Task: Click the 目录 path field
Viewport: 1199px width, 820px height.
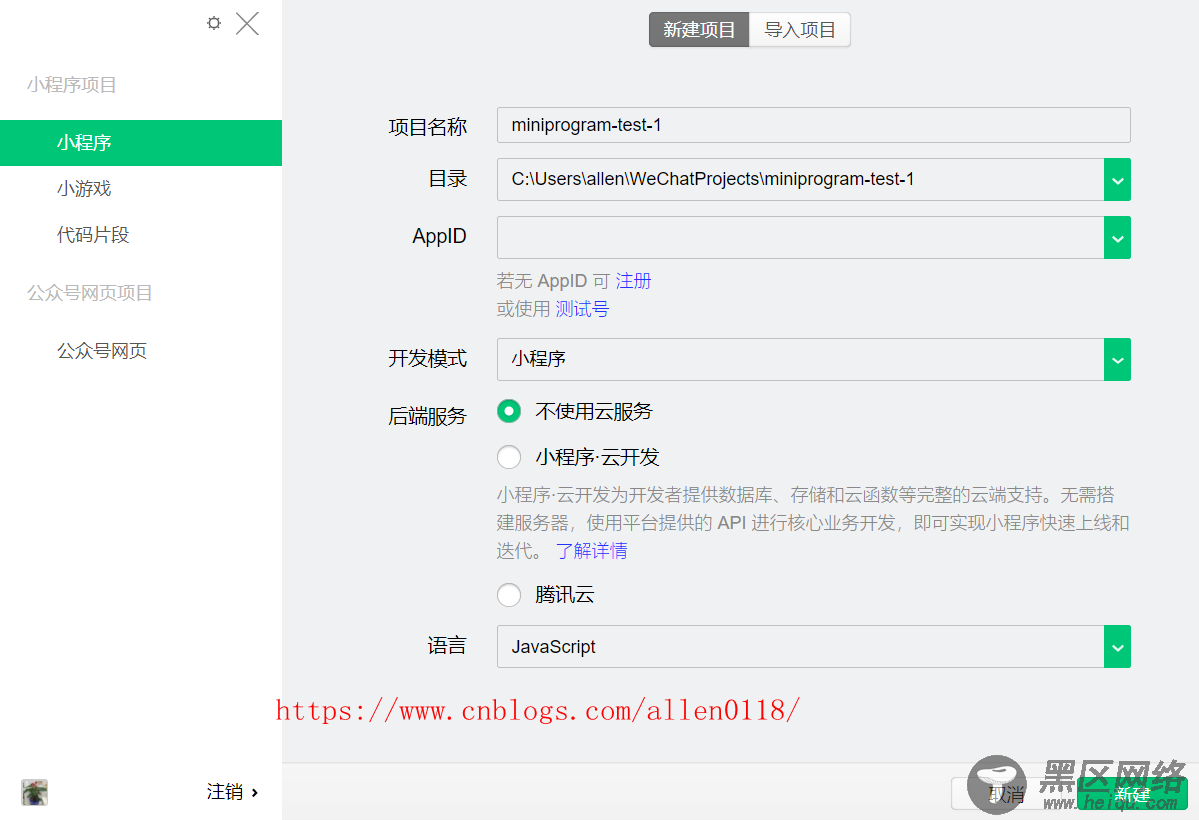Action: [800, 180]
